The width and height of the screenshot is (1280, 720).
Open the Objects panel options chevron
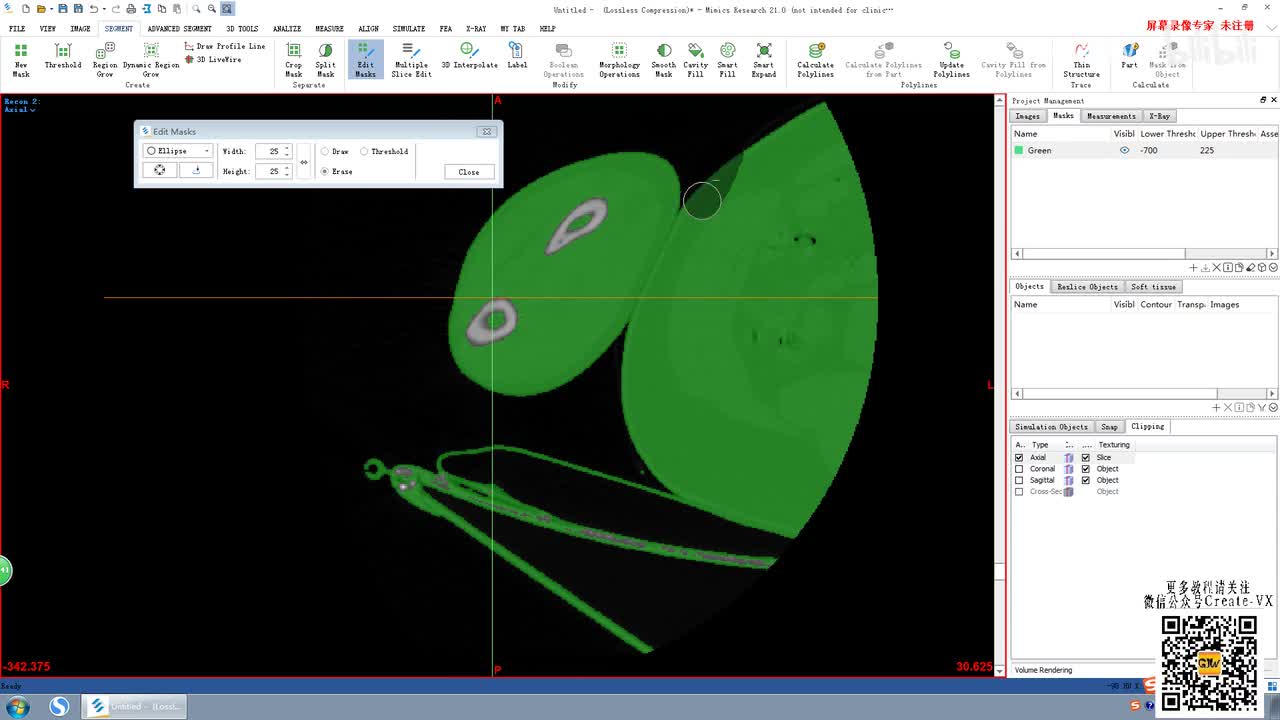click(x=1273, y=408)
